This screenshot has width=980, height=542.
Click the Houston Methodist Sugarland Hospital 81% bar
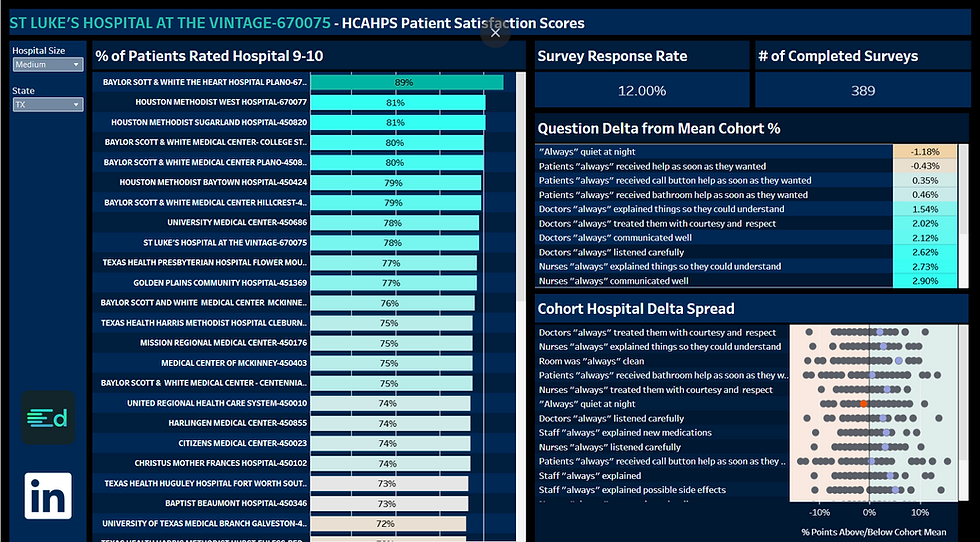398,123
